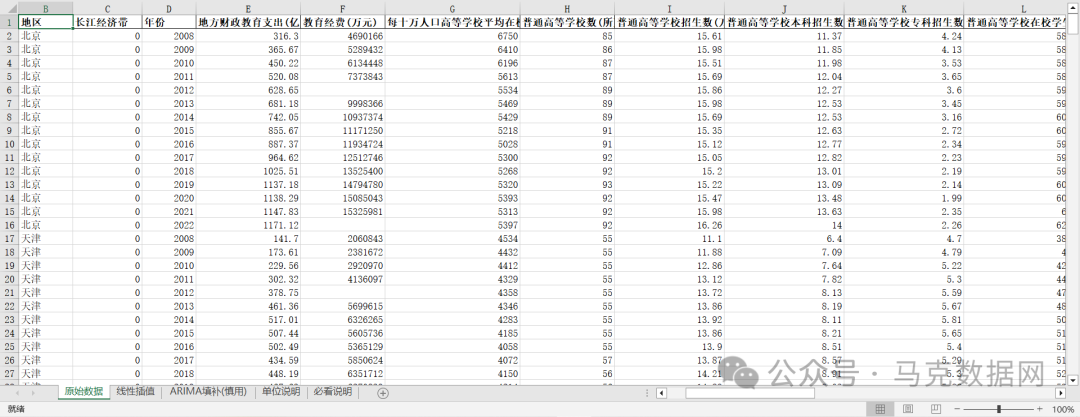Select column C header

pos(107,8)
